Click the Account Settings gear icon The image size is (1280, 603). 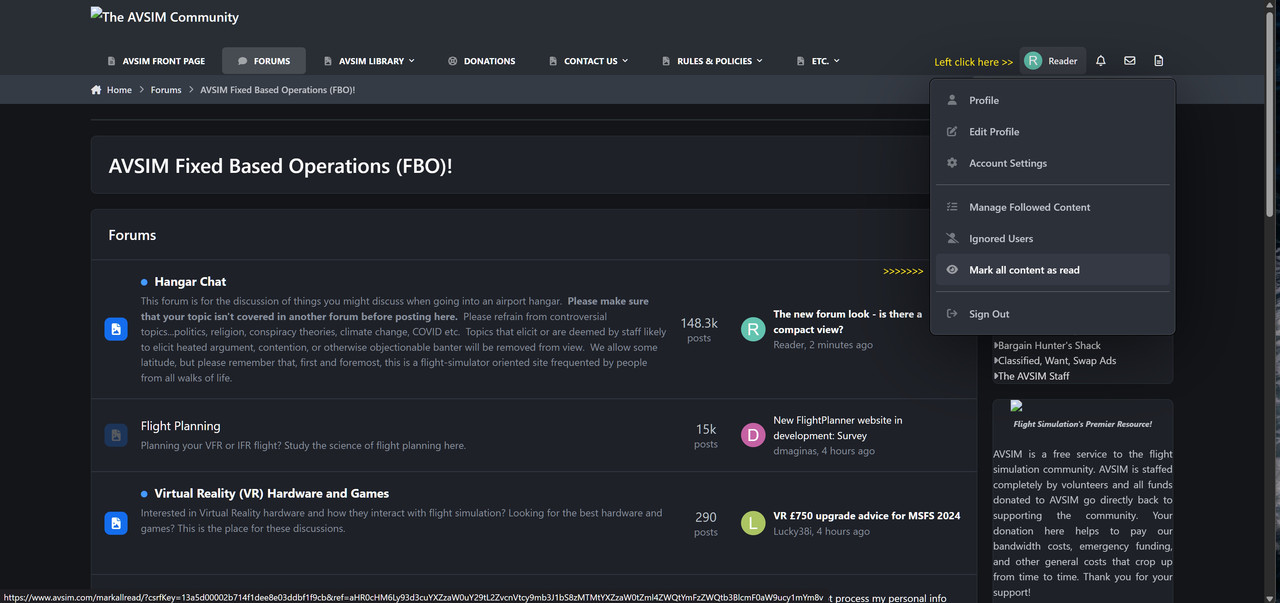(952, 163)
